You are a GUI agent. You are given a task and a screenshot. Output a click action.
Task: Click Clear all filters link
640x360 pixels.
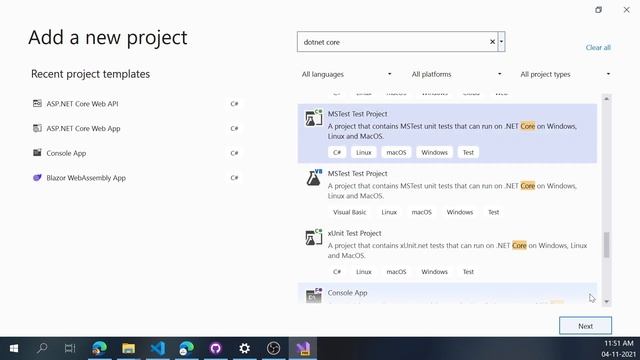(598, 47)
